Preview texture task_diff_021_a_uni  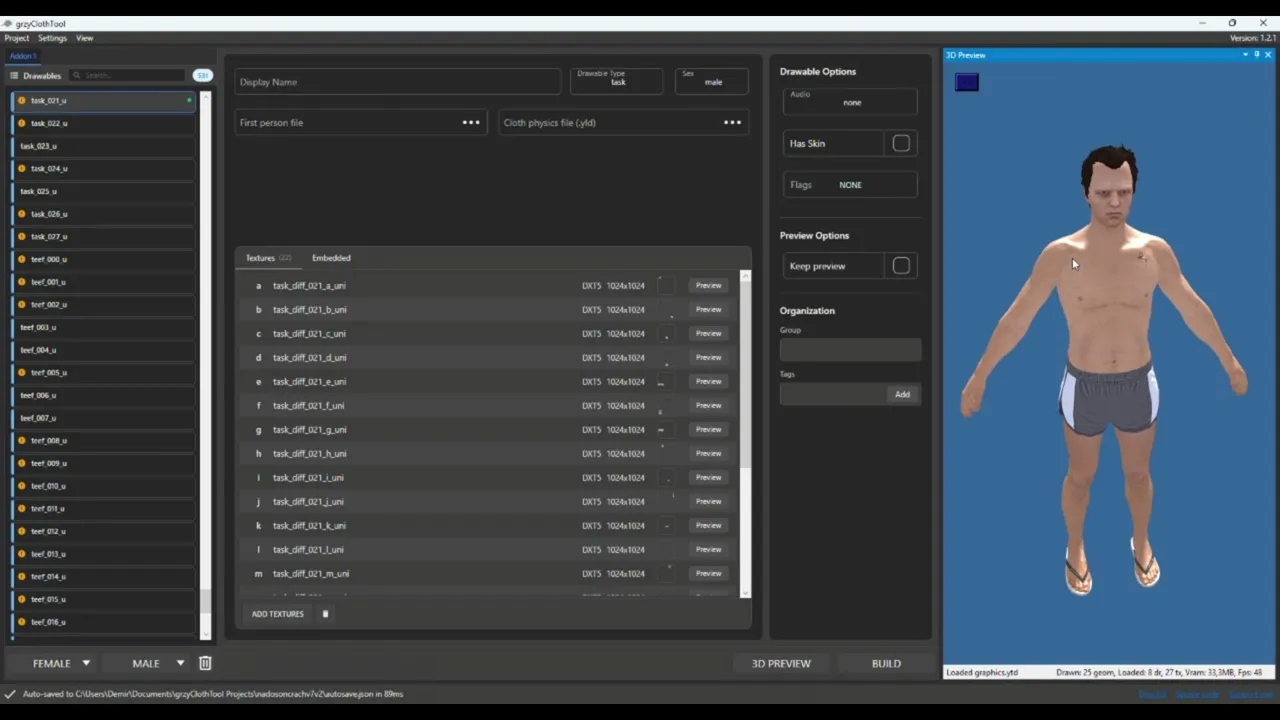pos(708,286)
